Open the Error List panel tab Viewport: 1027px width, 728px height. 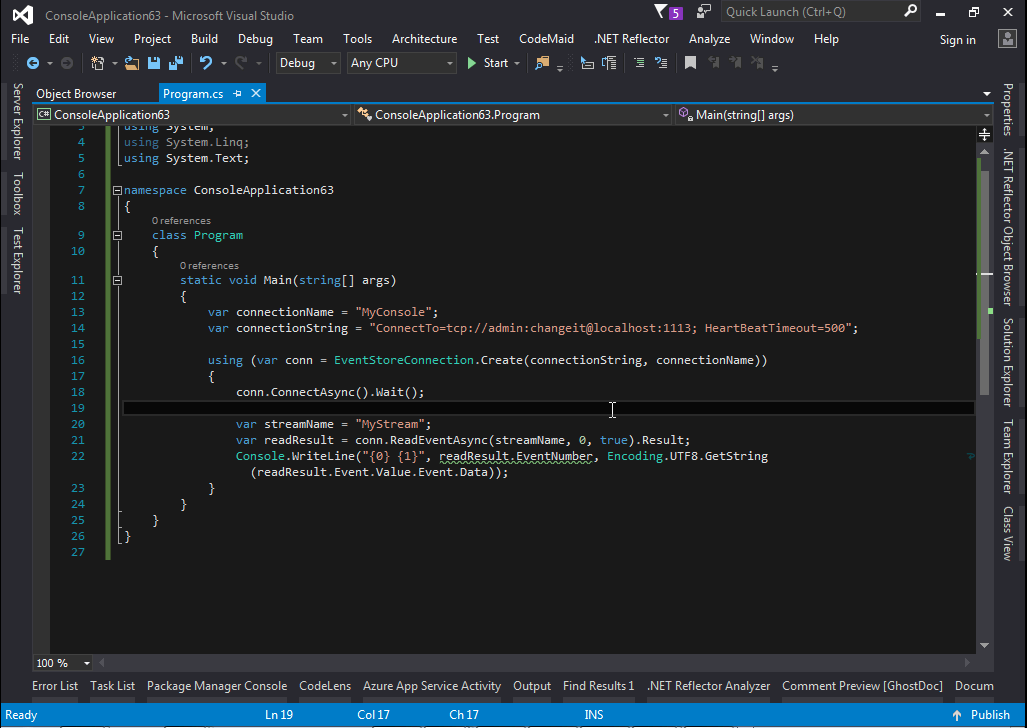(x=55, y=685)
